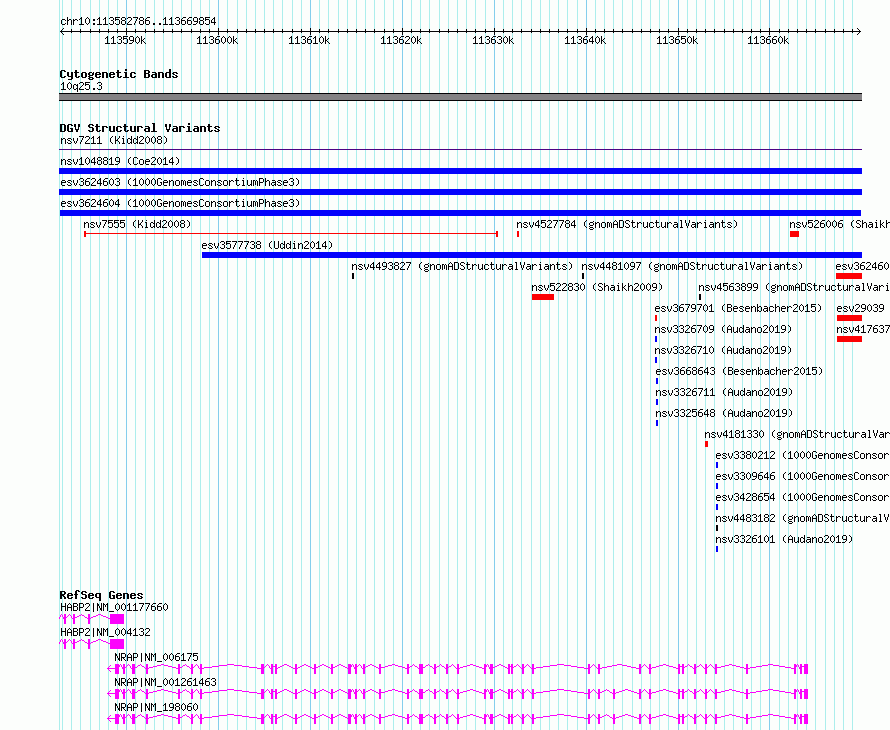Image resolution: width=890 pixels, height=730 pixels.
Task: Click the 113640k ruler tick label
Action: (x=585, y=40)
